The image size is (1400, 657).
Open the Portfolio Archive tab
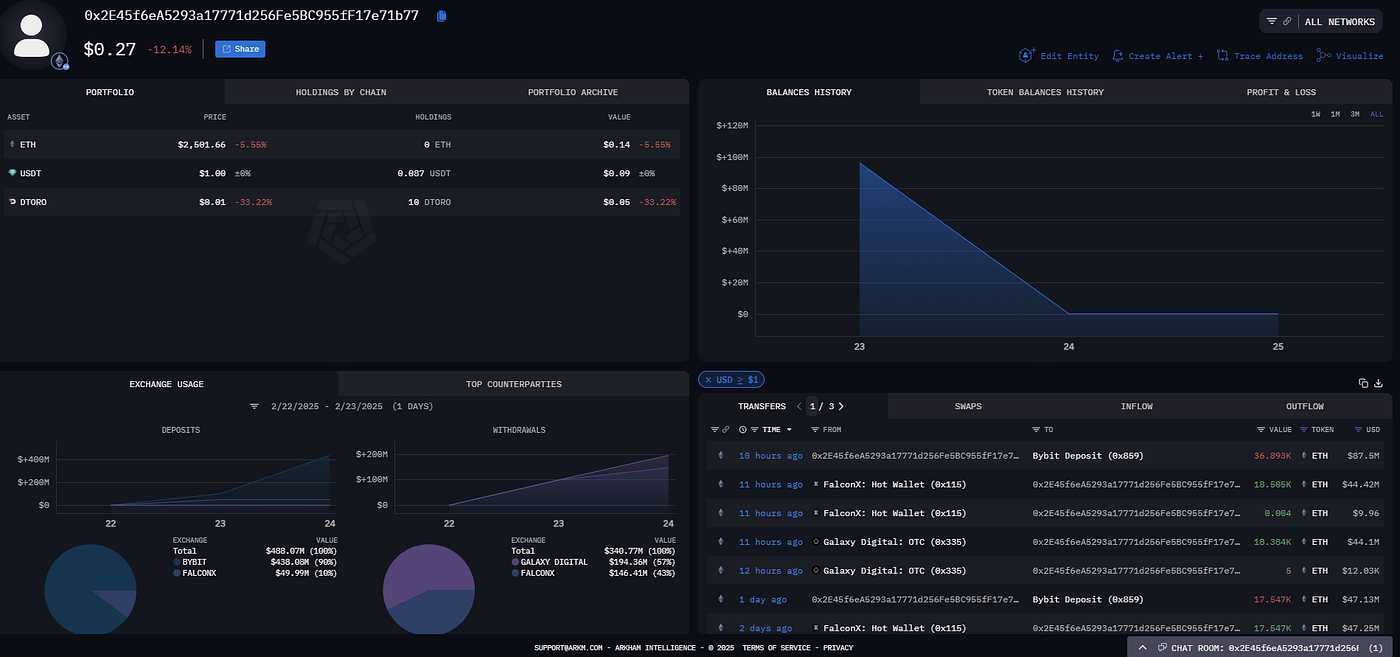[x=573, y=92]
